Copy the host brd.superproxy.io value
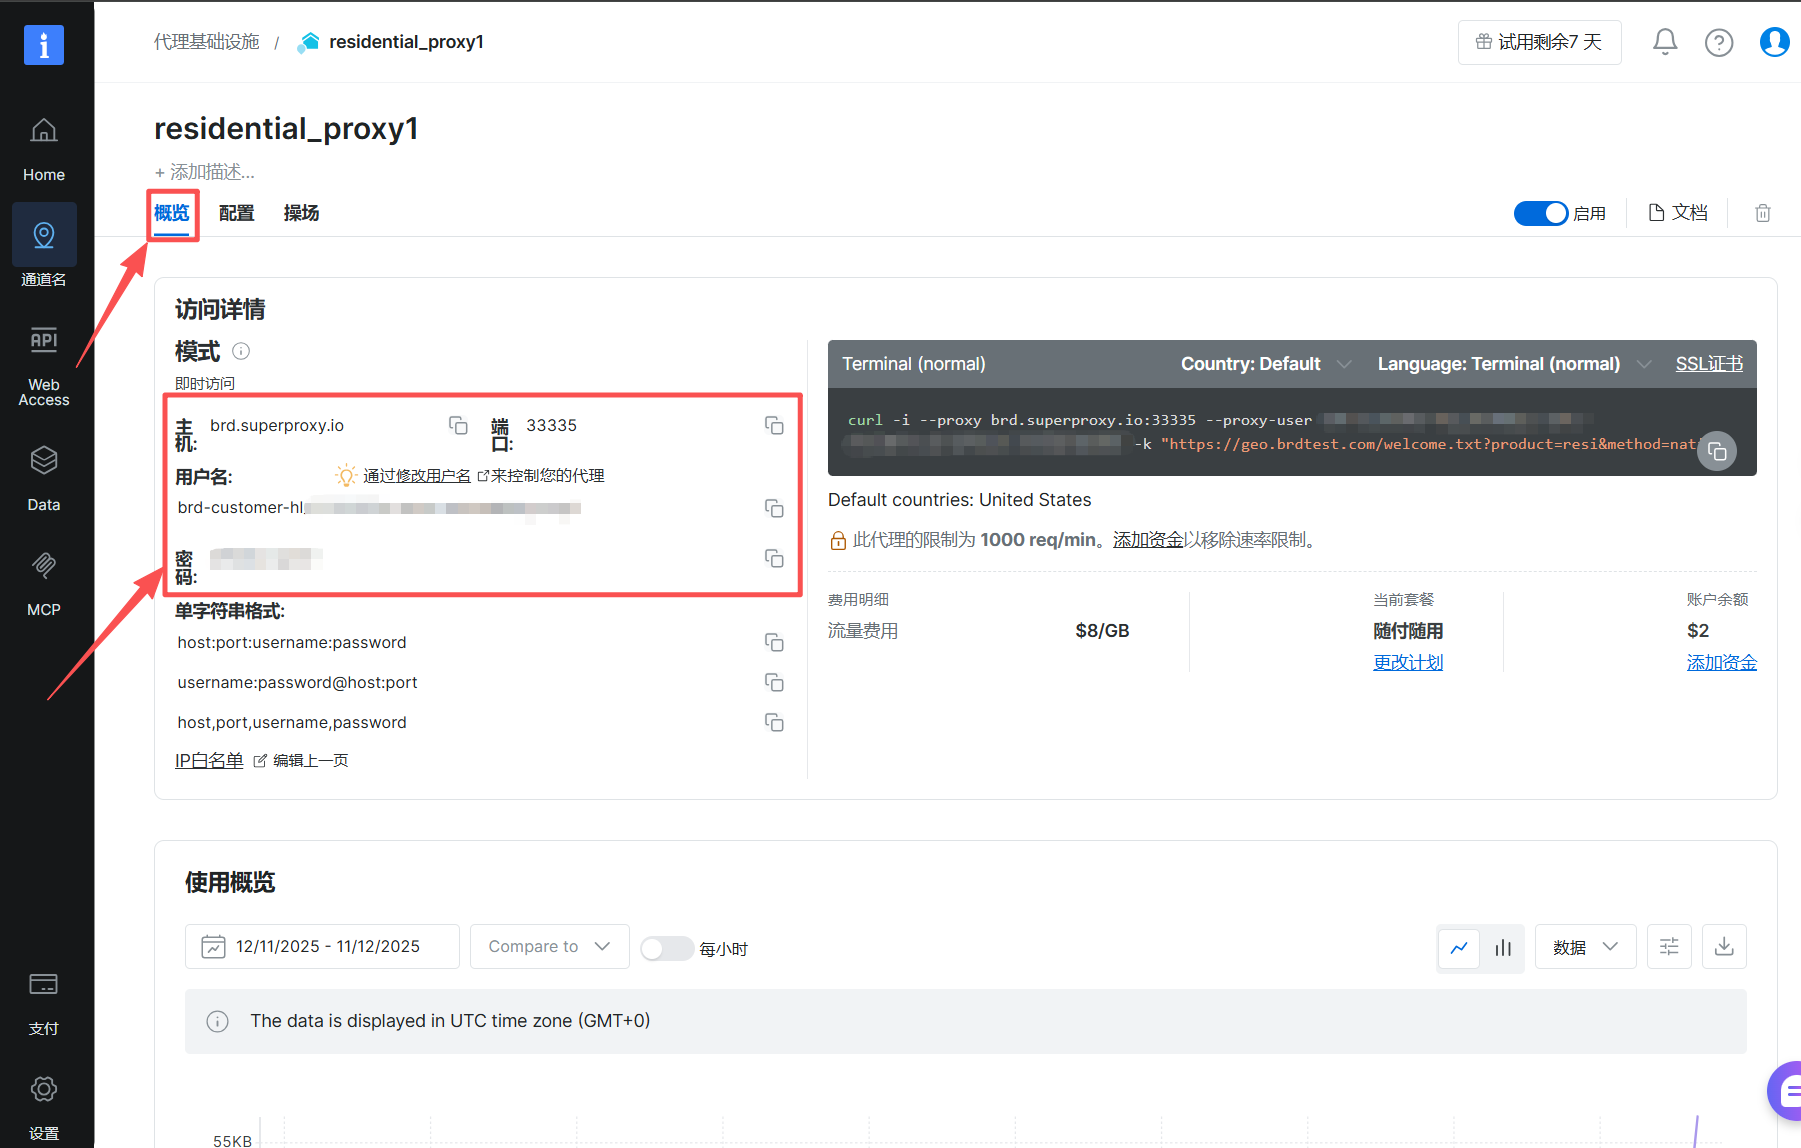 coord(458,426)
